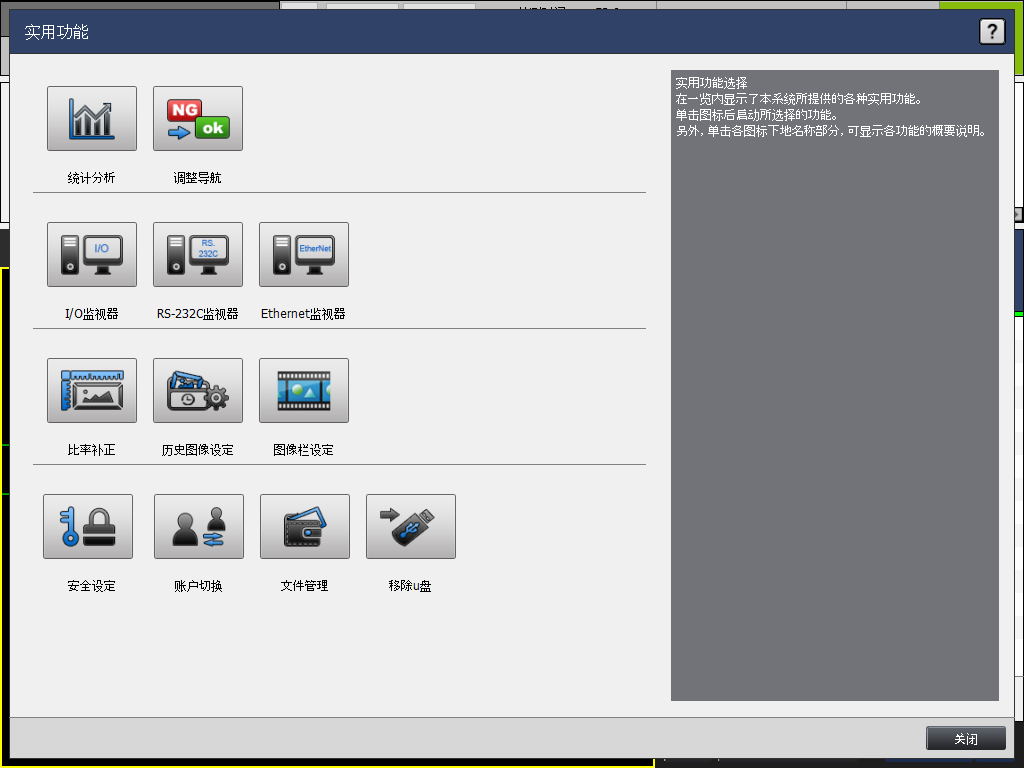Image resolution: width=1024 pixels, height=768 pixels.
Task: Open the Ethernet监视器 icon
Action: 304,255
